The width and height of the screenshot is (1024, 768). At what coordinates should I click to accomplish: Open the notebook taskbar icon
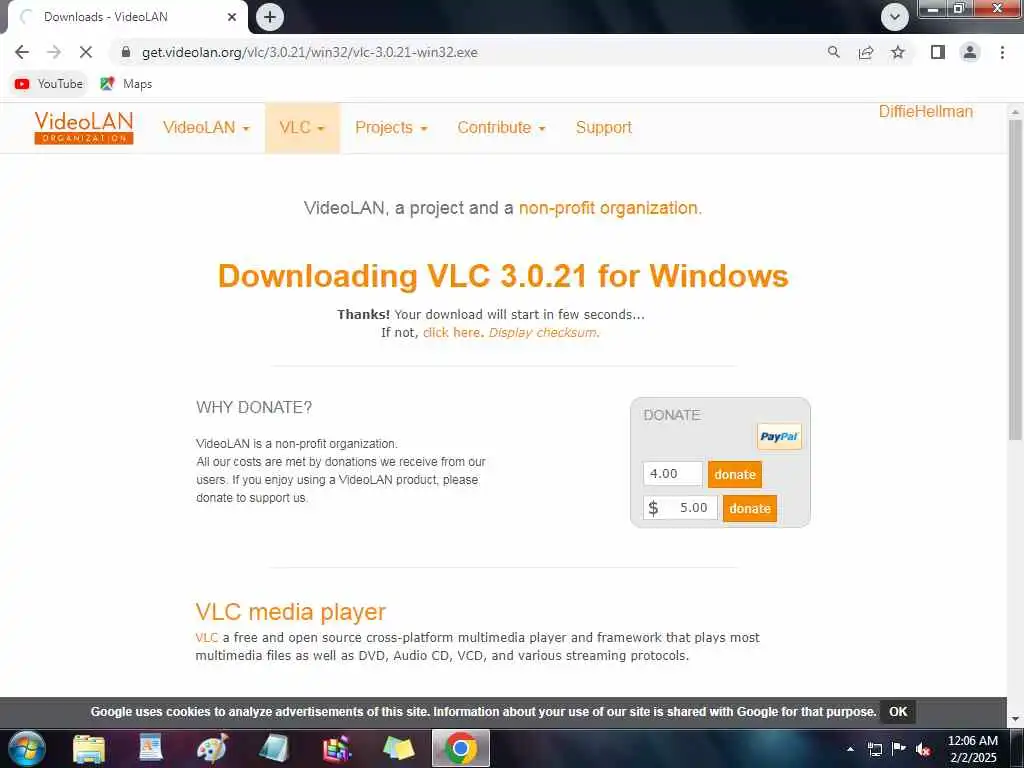(274, 748)
